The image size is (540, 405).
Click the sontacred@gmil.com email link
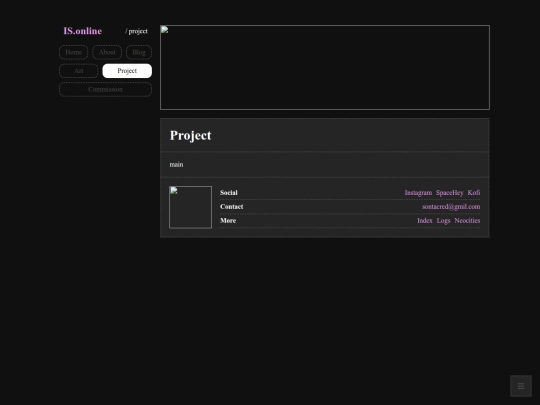tap(451, 207)
